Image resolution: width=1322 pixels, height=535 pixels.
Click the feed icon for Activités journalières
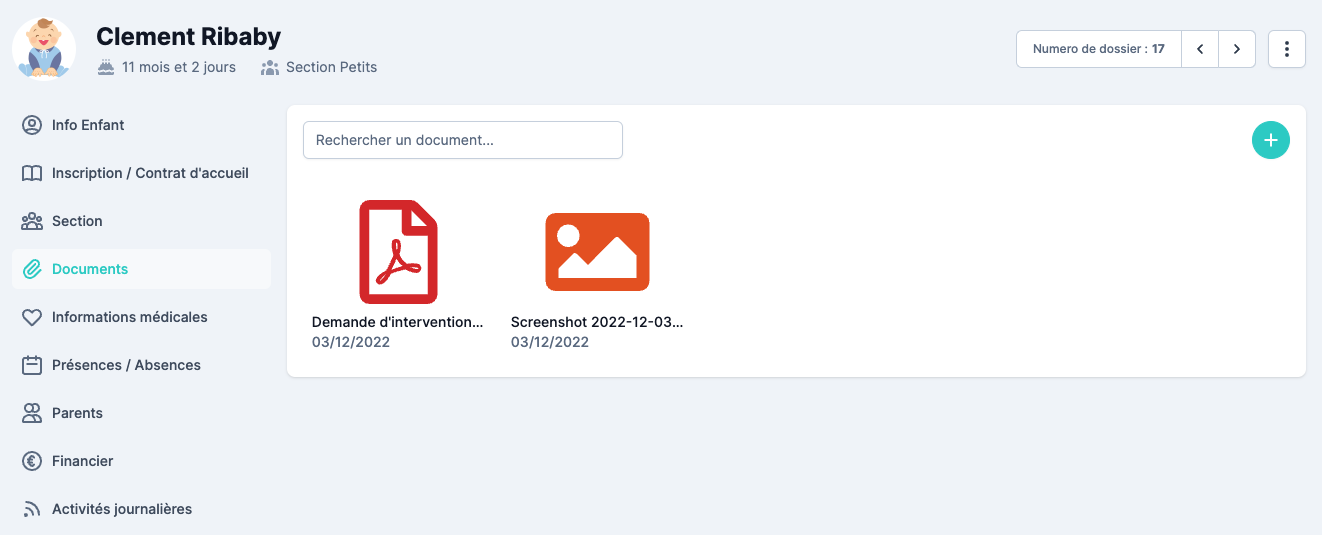click(x=32, y=509)
